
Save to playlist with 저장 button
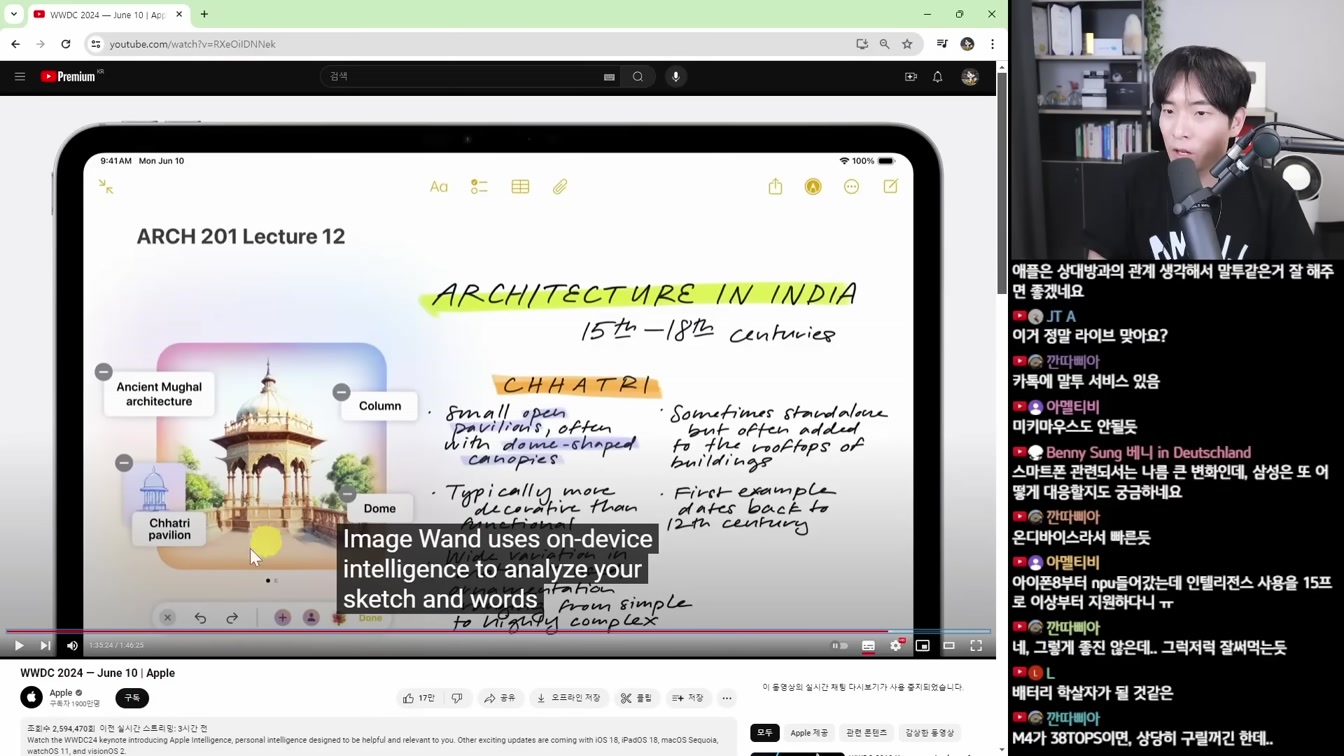click(x=688, y=698)
